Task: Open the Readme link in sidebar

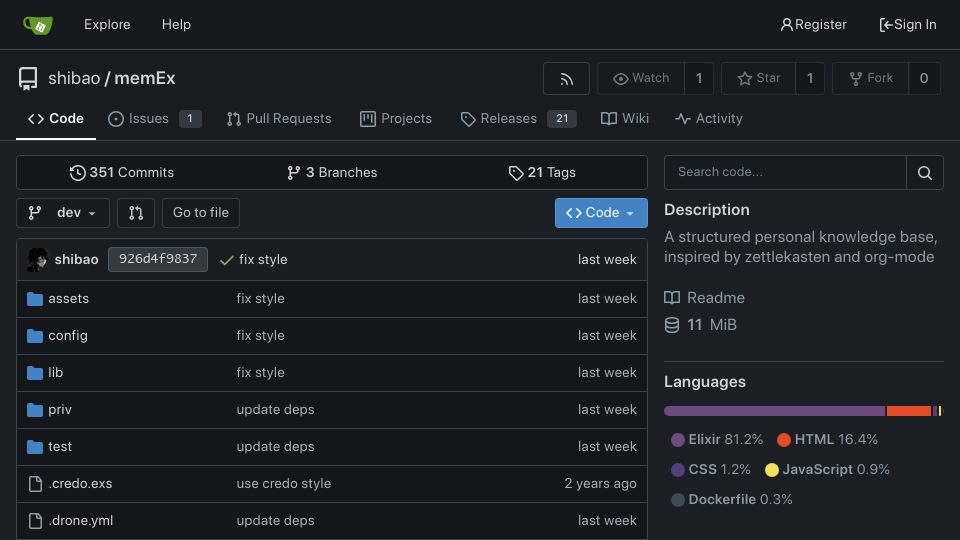Action: (716, 298)
